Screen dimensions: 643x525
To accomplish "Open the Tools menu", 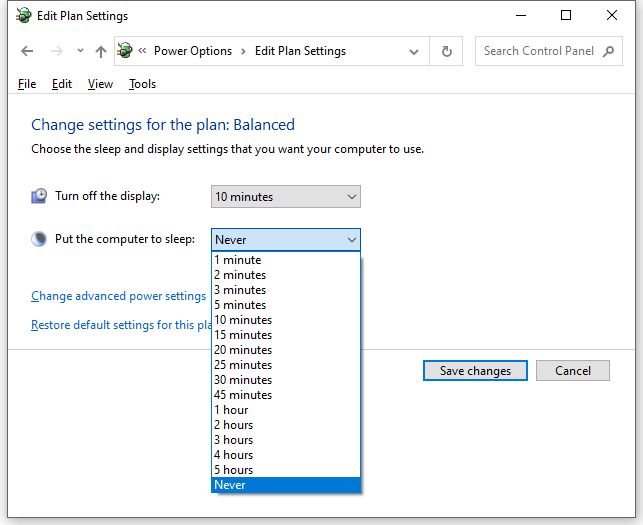I will 142,84.
